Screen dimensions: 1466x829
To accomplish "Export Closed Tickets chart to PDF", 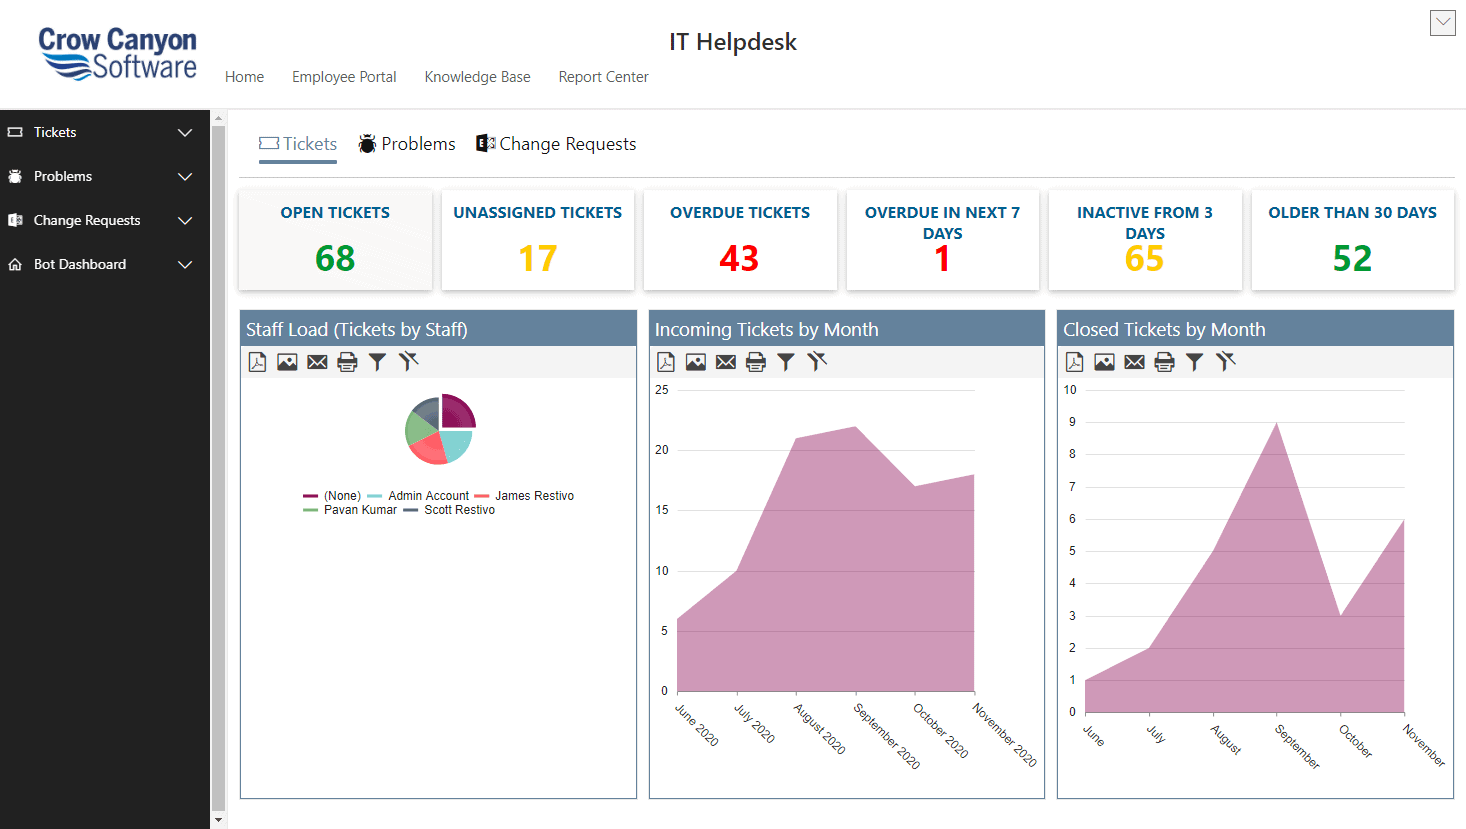I will [x=1075, y=362].
